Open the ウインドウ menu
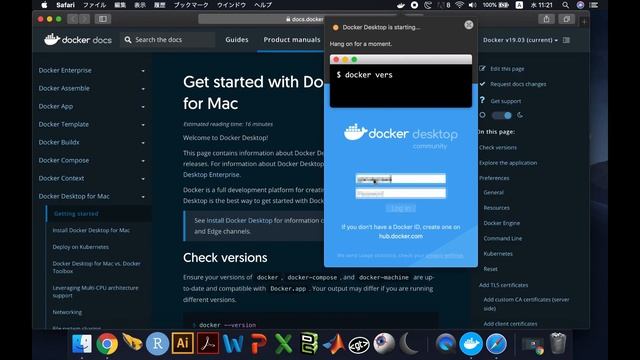Image resolution: width=640 pixels, height=360 pixels. [231, 5]
